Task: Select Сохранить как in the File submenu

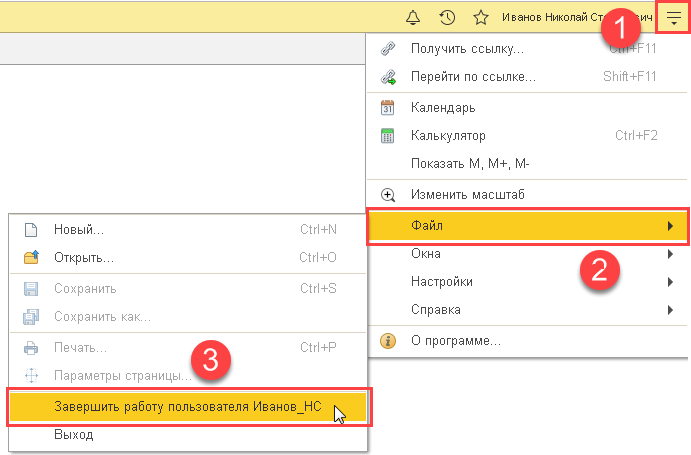Action: point(188,317)
